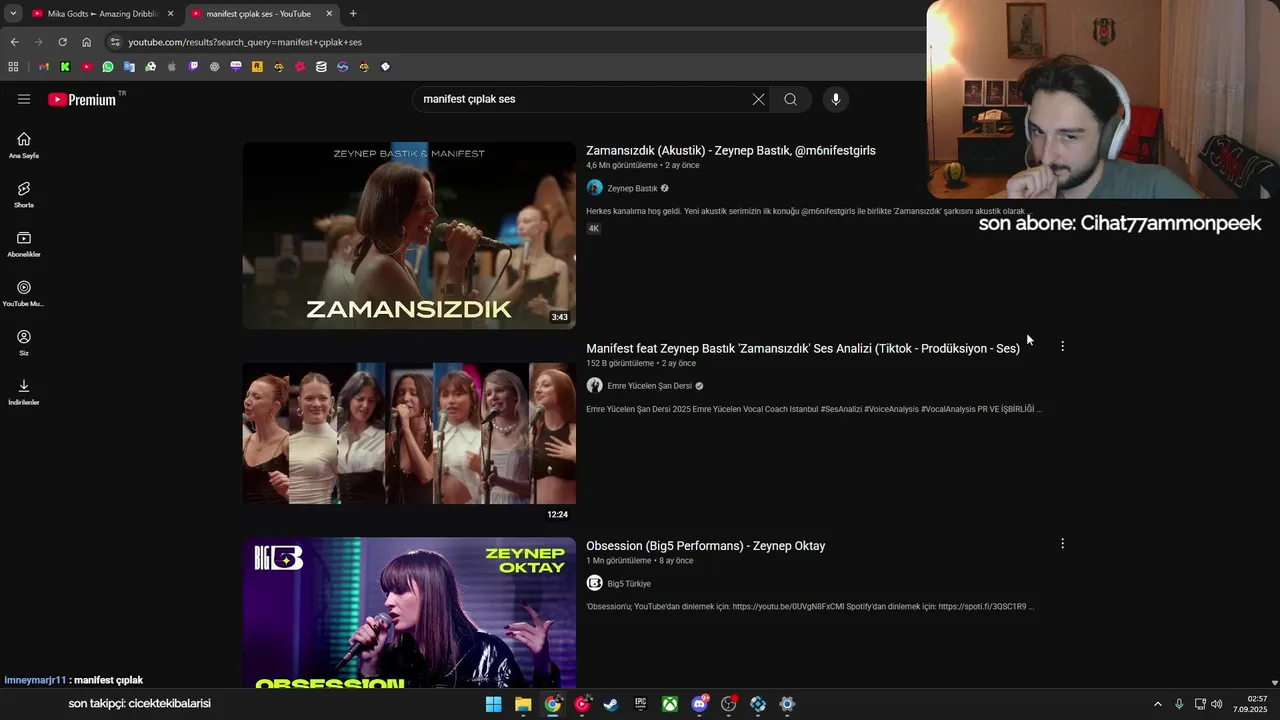Click the page scrollbar down arrow
The width and height of the screenshot is (1280, 720).
(x=1274, y=683)
